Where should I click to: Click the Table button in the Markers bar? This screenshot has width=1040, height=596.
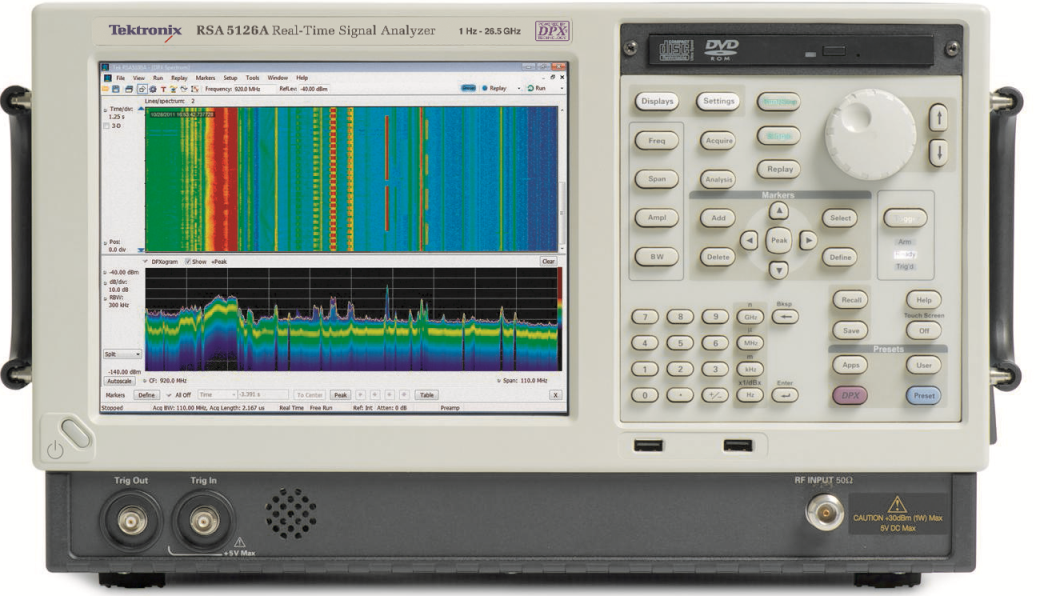click(x=426, y=395)
